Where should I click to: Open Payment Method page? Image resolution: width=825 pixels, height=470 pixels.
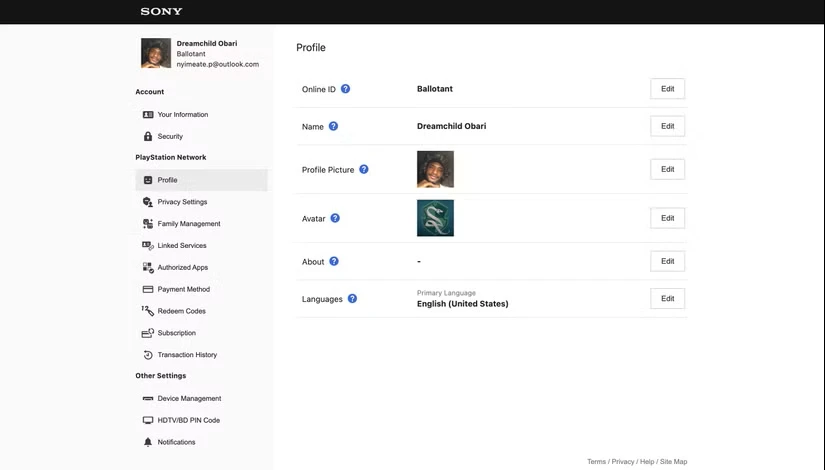pos(184,289)
